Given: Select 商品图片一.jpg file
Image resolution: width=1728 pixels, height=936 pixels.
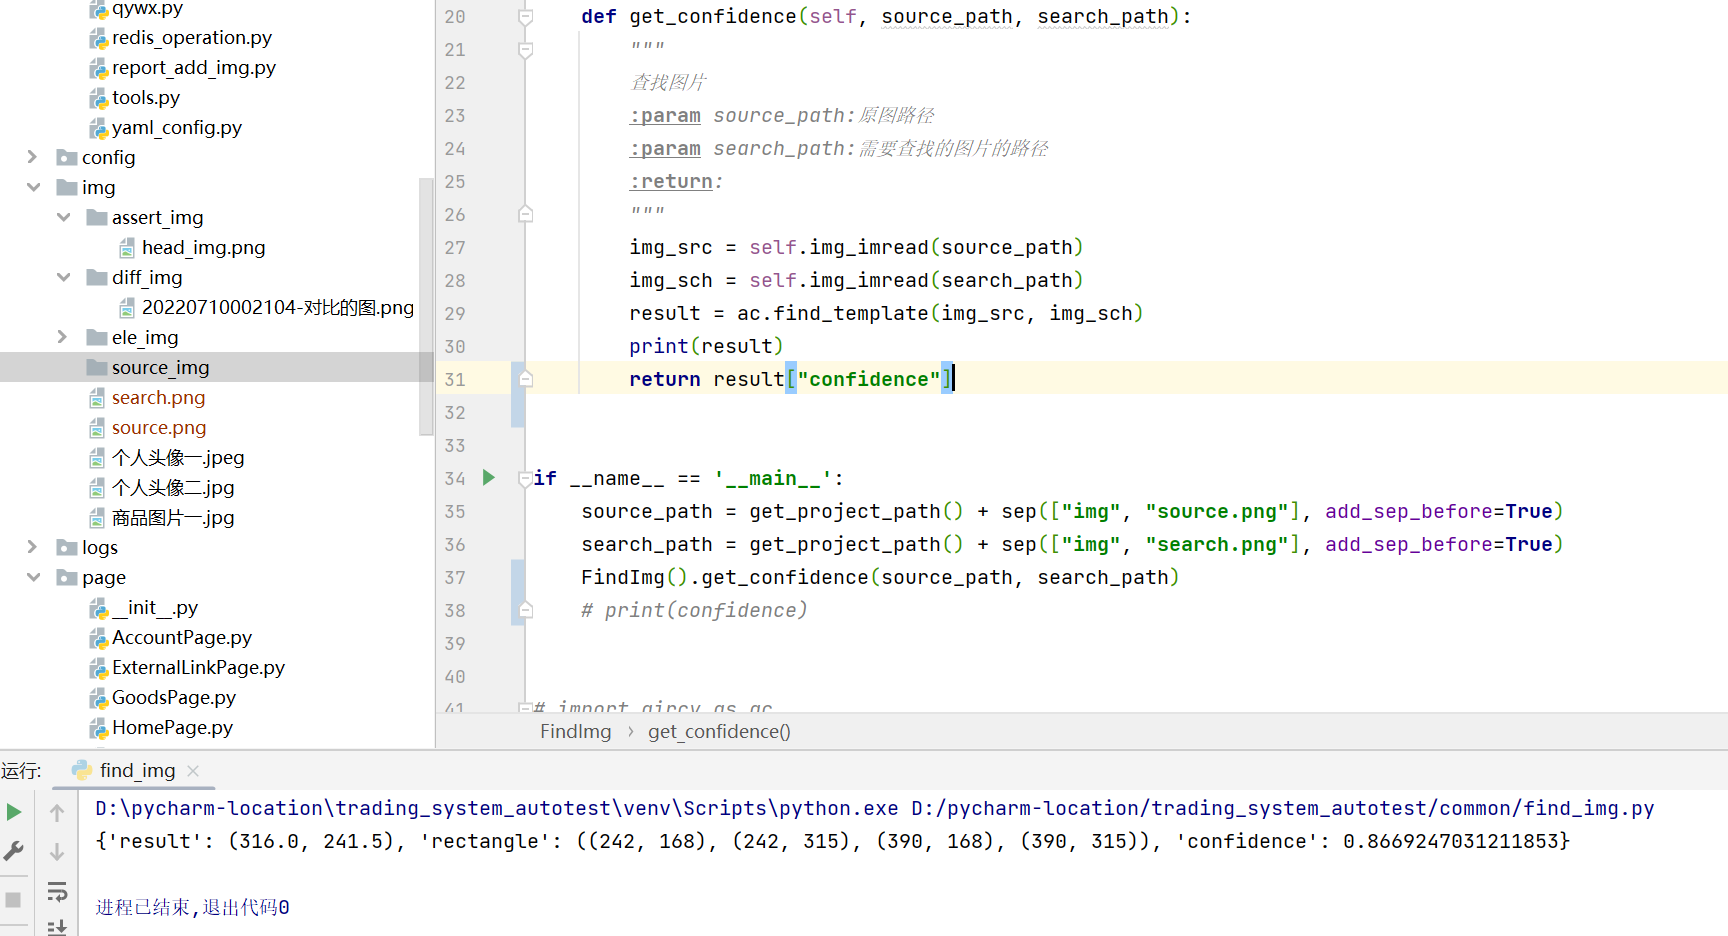Looking at the screenshot, I should click(173, 517).
